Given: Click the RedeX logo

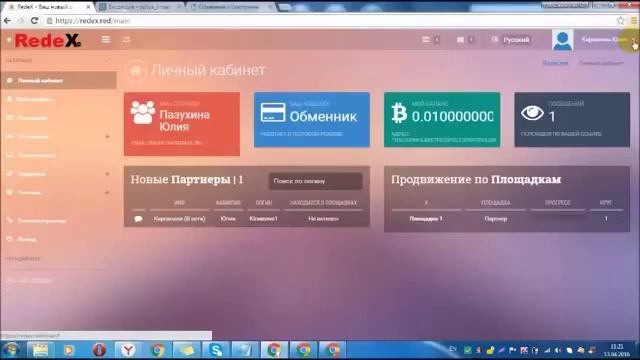Looking at the screenshot, I should click(x=48, y=40).
